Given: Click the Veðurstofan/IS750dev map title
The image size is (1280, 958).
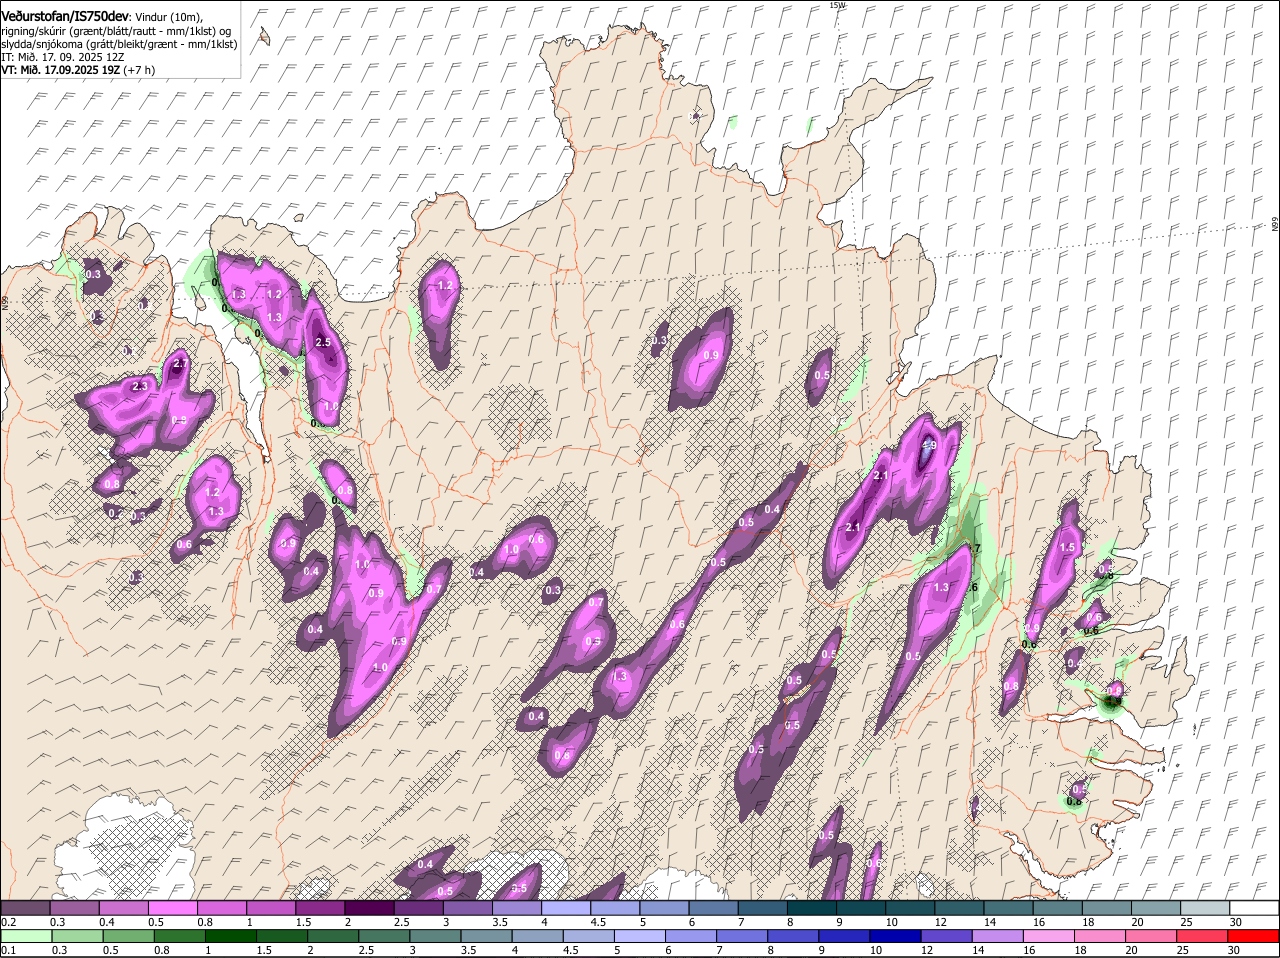Looking at the screenshot, I should [65, 16].
